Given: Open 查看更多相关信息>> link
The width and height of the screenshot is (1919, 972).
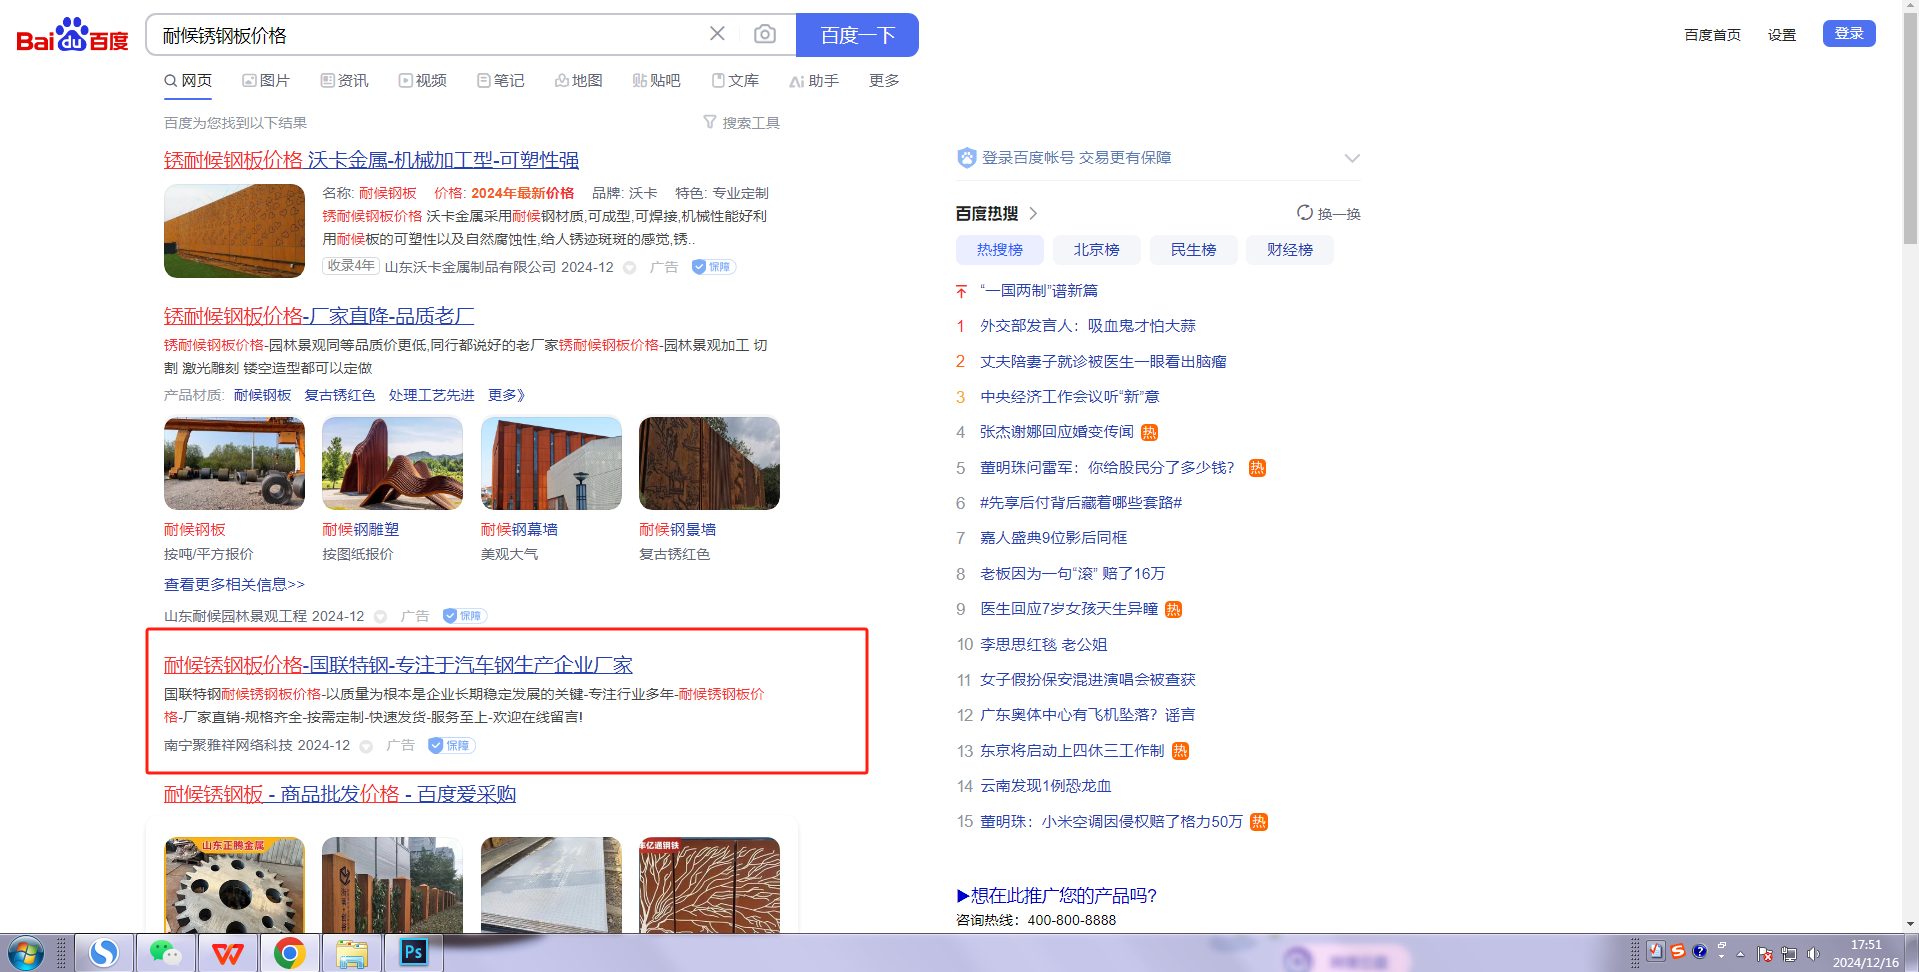Looking at the screenshot, I should [x=234, y=584].
